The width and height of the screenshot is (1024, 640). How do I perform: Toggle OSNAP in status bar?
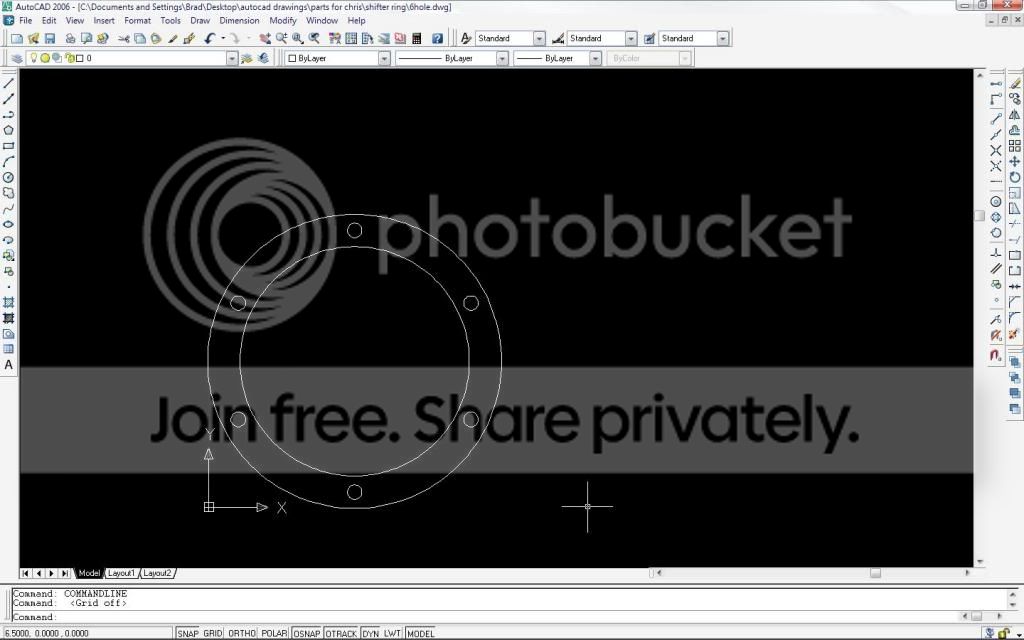[x=306, y=633]
